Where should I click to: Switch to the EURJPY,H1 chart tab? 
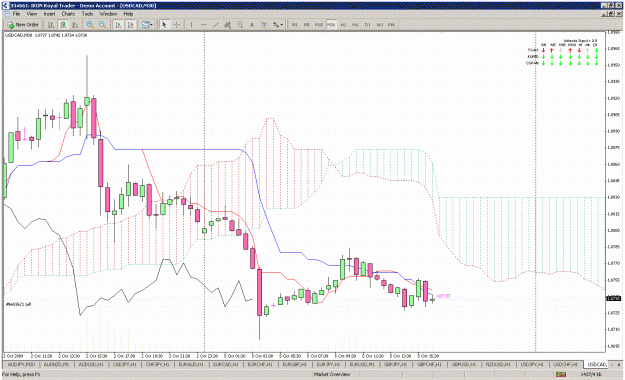click(328, 364)
